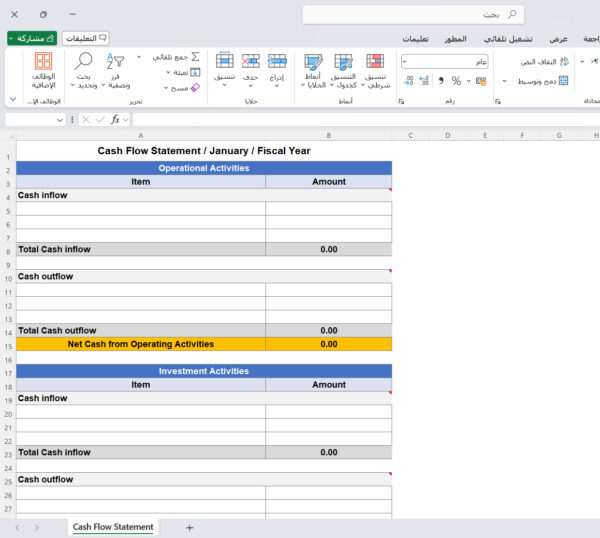Collapse the ribbon using the chevron
Screen dimensions: 600x538
click(13, 100)
